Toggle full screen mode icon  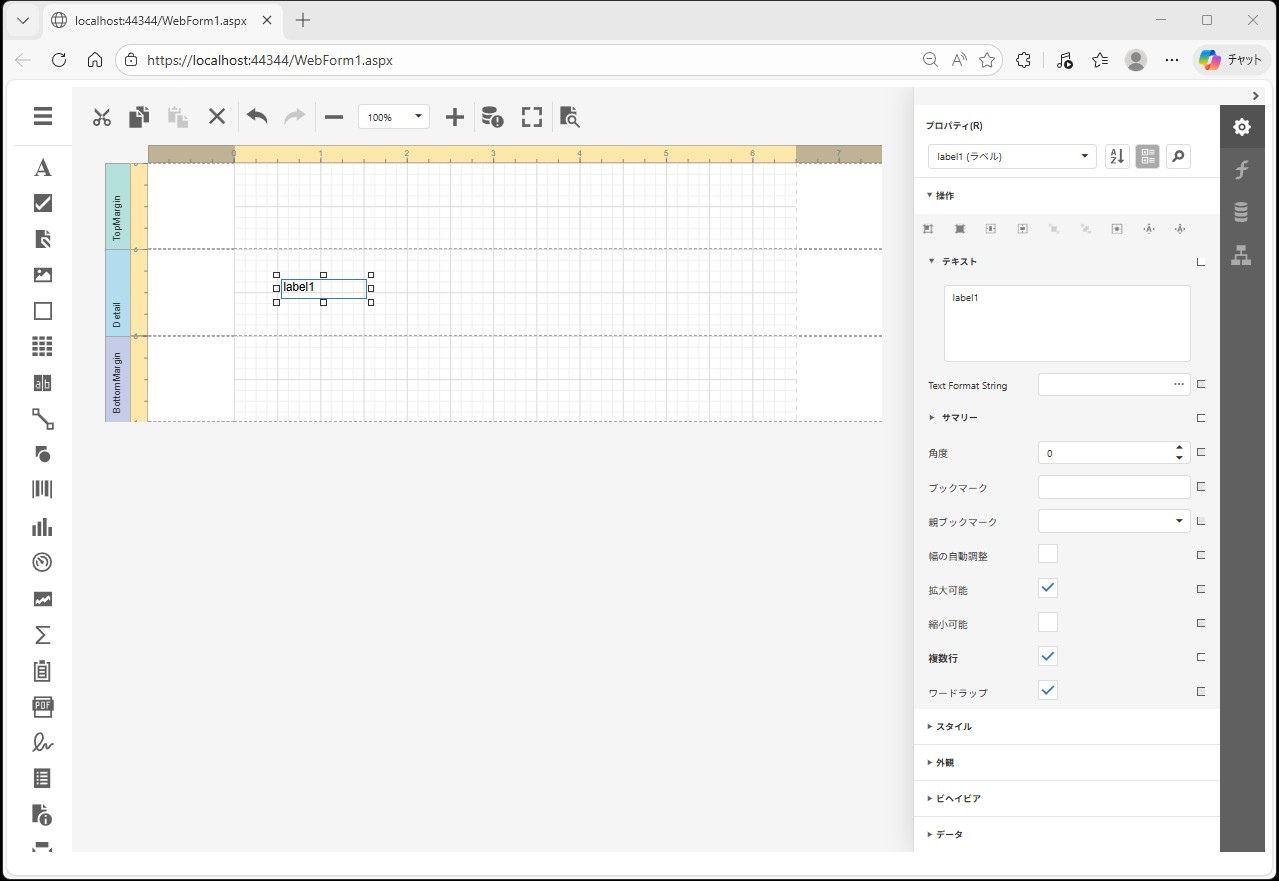coord(532,117)
